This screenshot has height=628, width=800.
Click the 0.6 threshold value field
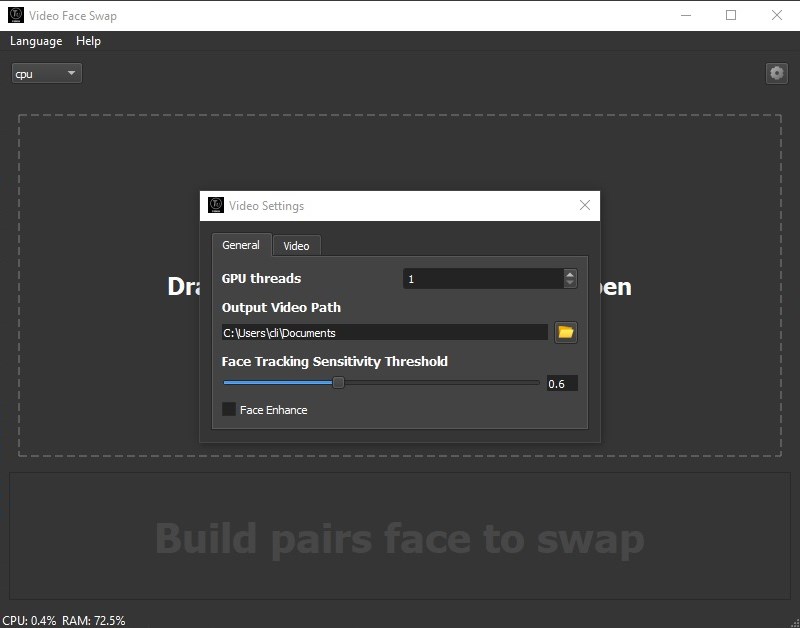561,383
